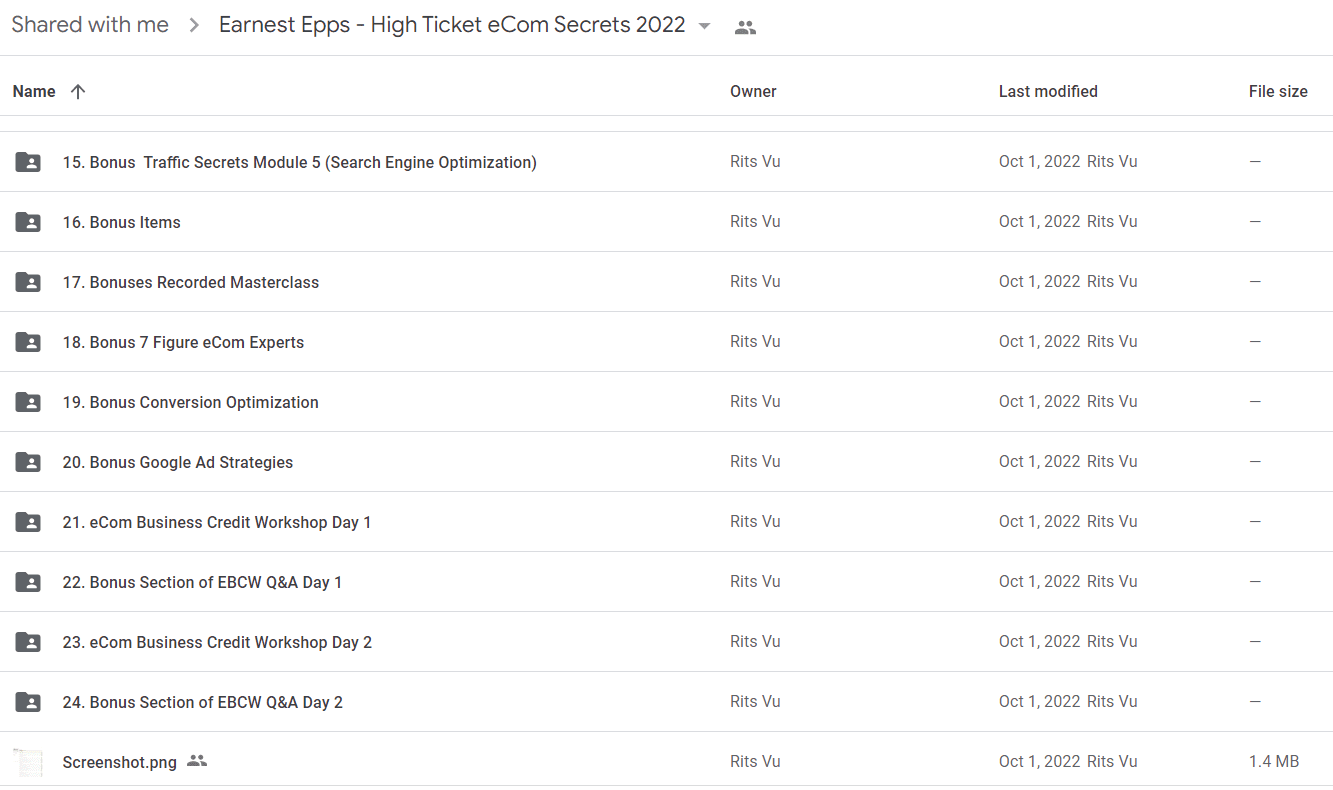Click folder icon of 24. Bonus Section EBCW Q&A Day 2
Image resolution: width=1333 pixels, height=790 pixels.
(28, 702)
